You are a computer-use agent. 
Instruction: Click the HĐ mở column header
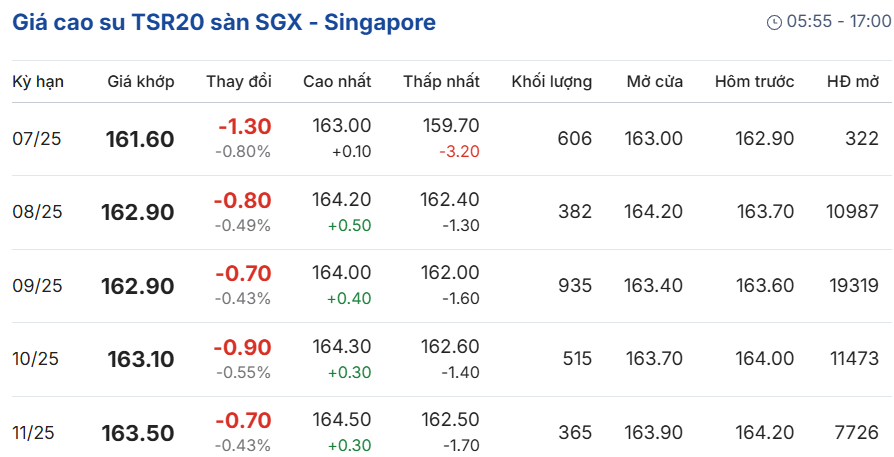tap(853, 81)
